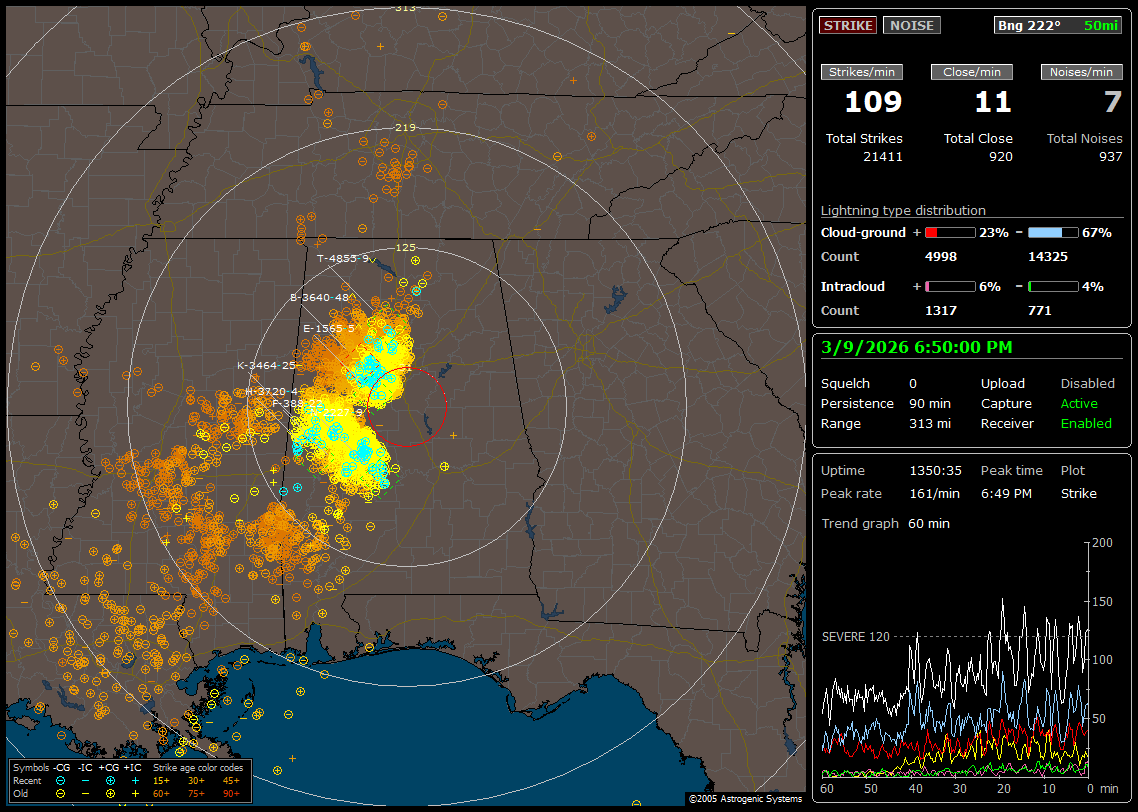Toggle the NOISE indicator button
This screenshot has height=812, width=1138.
pos(911,25)
